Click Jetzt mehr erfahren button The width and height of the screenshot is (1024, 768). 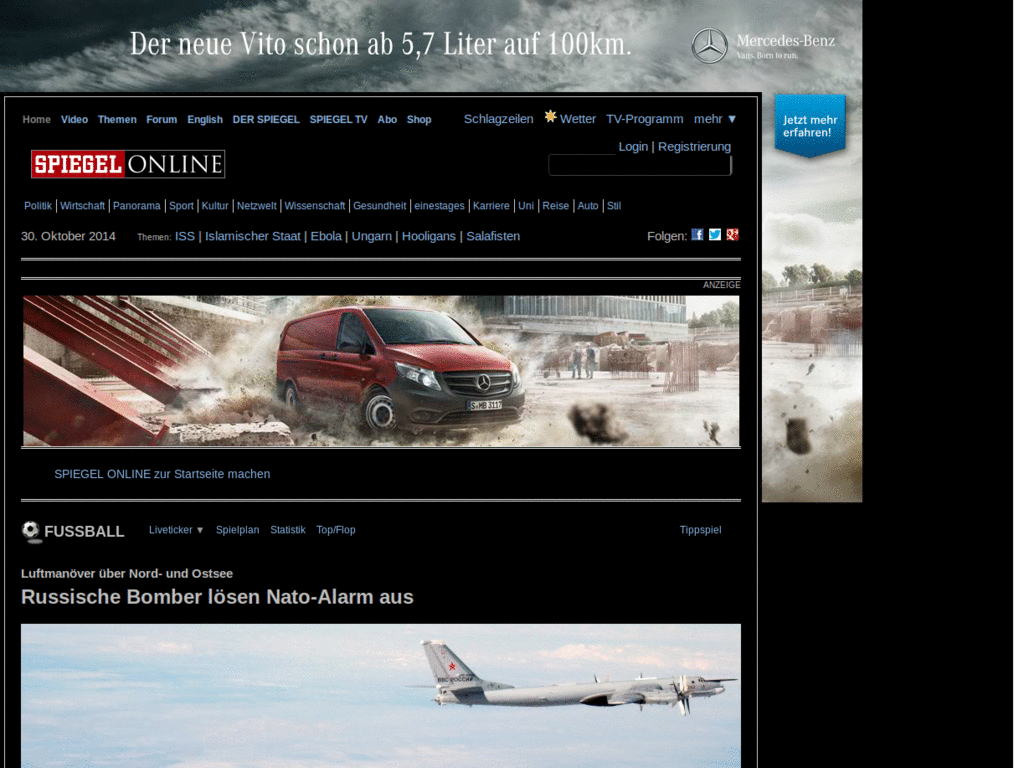(x=810, y=126)
